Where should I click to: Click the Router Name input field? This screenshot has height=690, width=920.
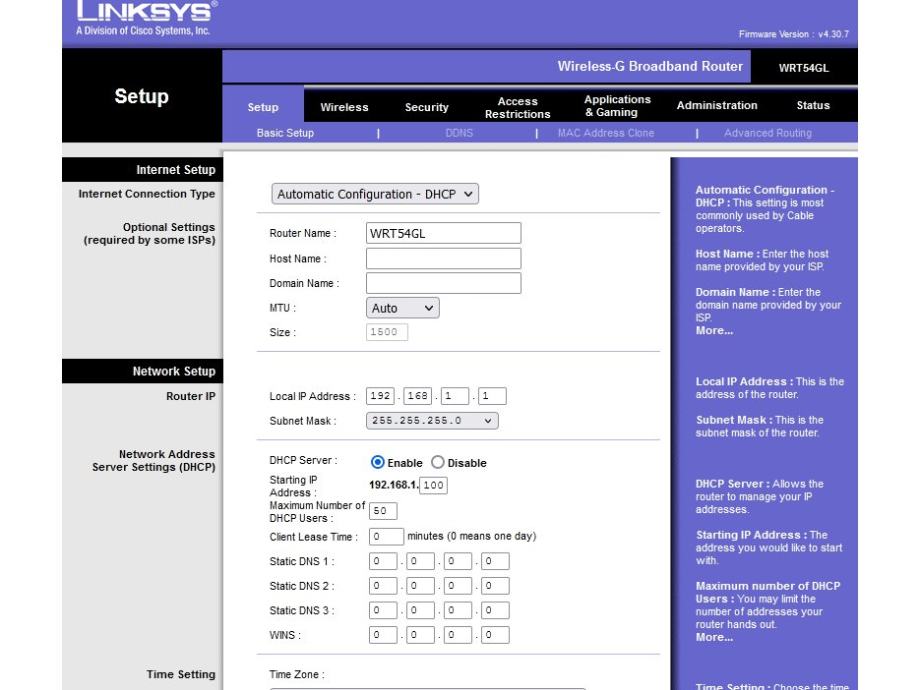click(443, 233)
